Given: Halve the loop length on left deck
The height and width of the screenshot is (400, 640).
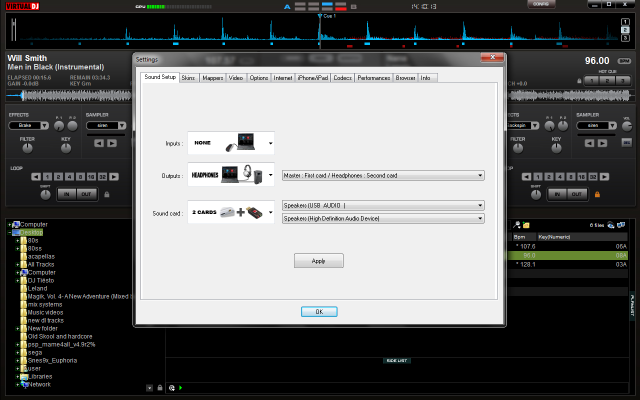Looking at the screenshot, I should click(x=36, y=177).
